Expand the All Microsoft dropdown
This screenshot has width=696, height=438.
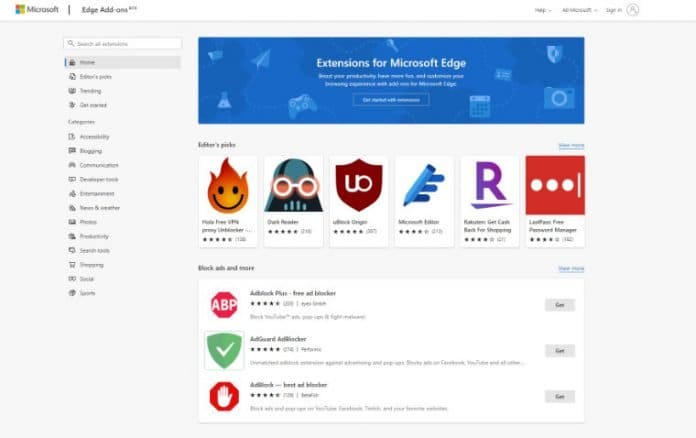point(578,10)
